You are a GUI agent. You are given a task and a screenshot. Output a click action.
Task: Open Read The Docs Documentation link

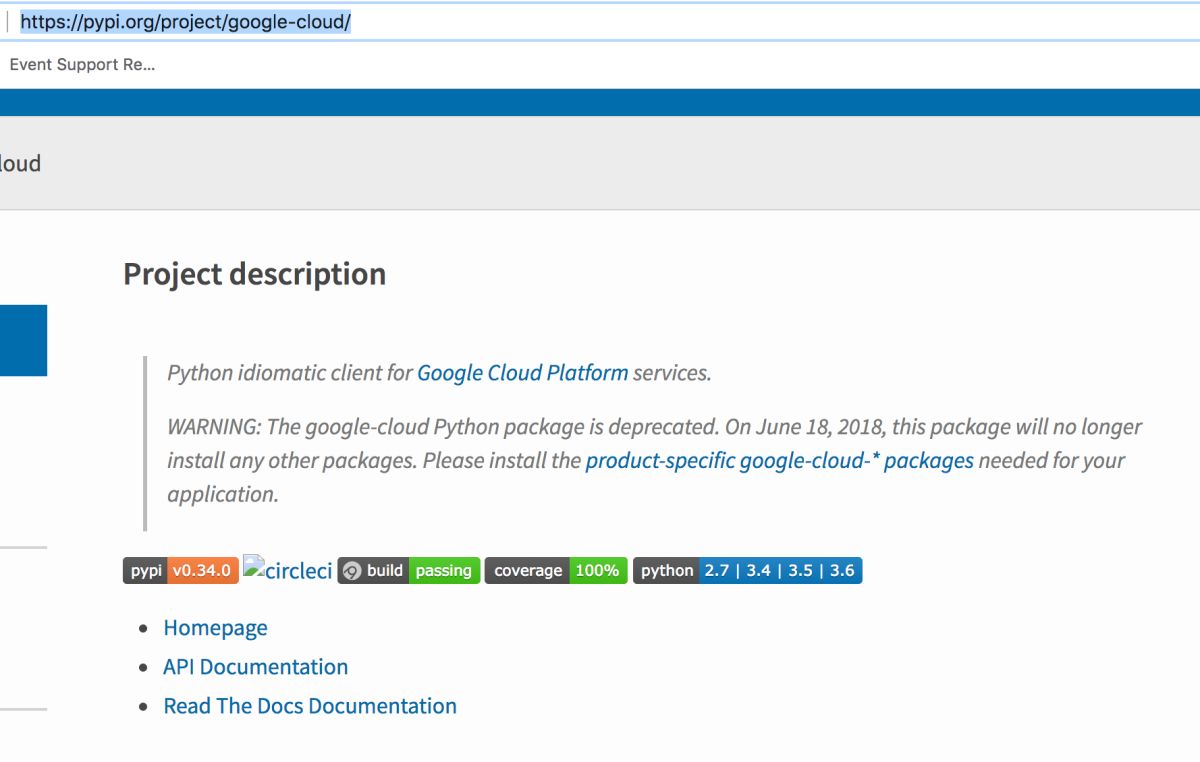[x=310, y=706]
